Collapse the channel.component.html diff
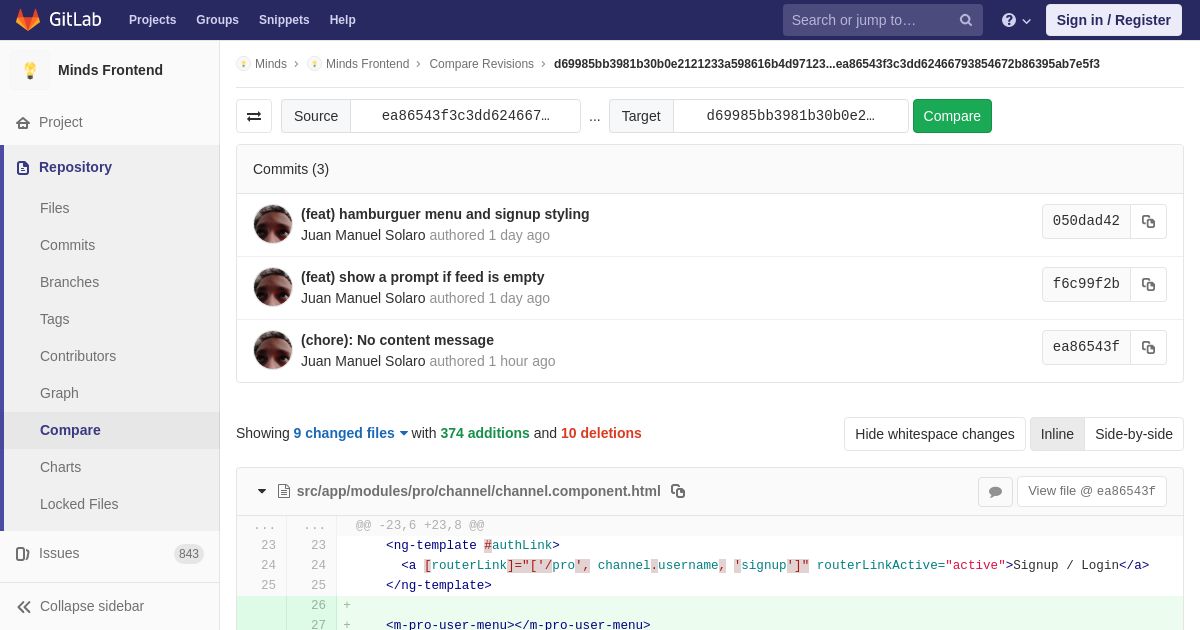1200x630 pixels. (x=262, y=491)
